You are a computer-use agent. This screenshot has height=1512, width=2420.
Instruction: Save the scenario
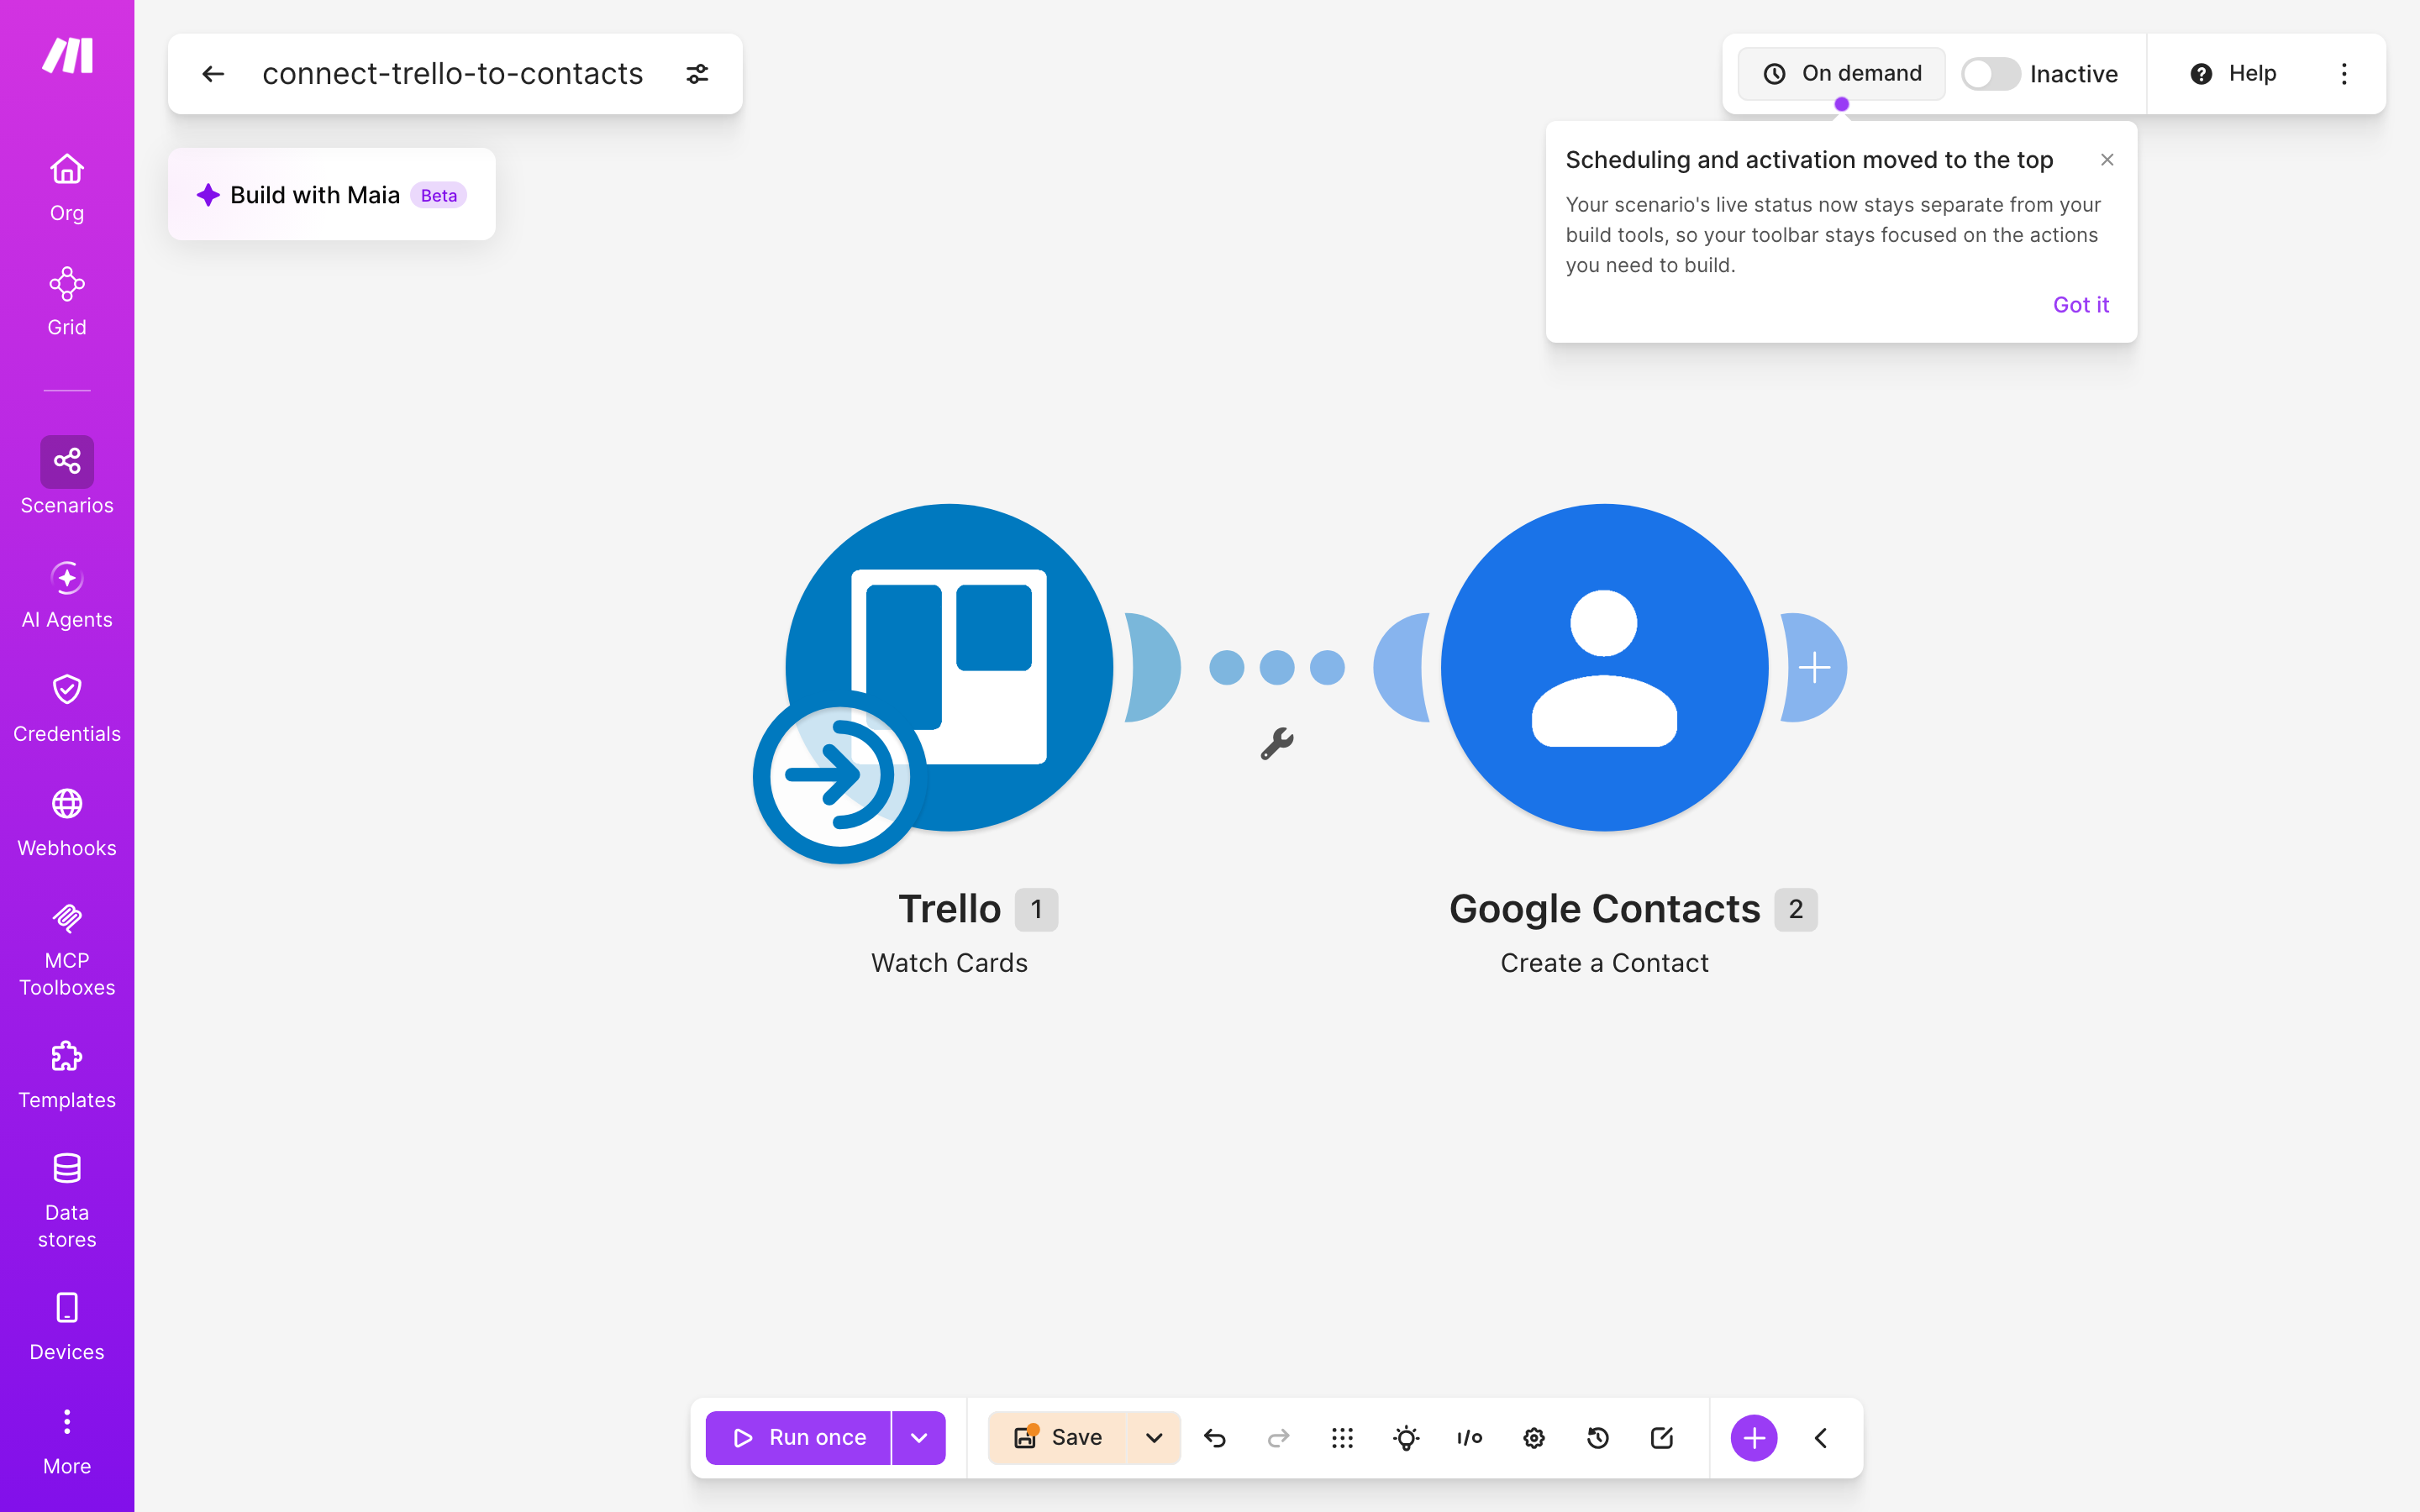coord(1057,1438)
